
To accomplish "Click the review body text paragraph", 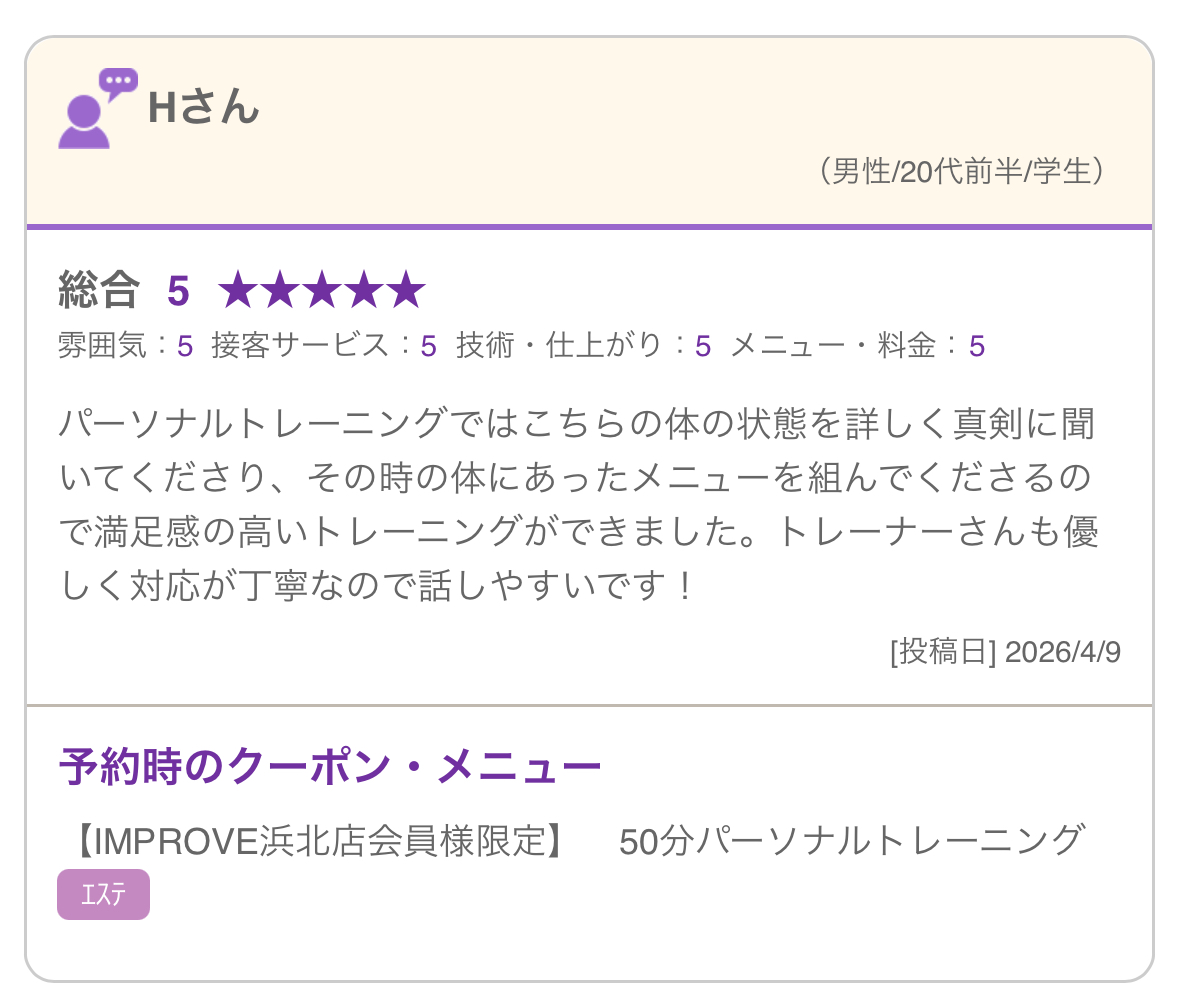I will (x=578, y=505).
